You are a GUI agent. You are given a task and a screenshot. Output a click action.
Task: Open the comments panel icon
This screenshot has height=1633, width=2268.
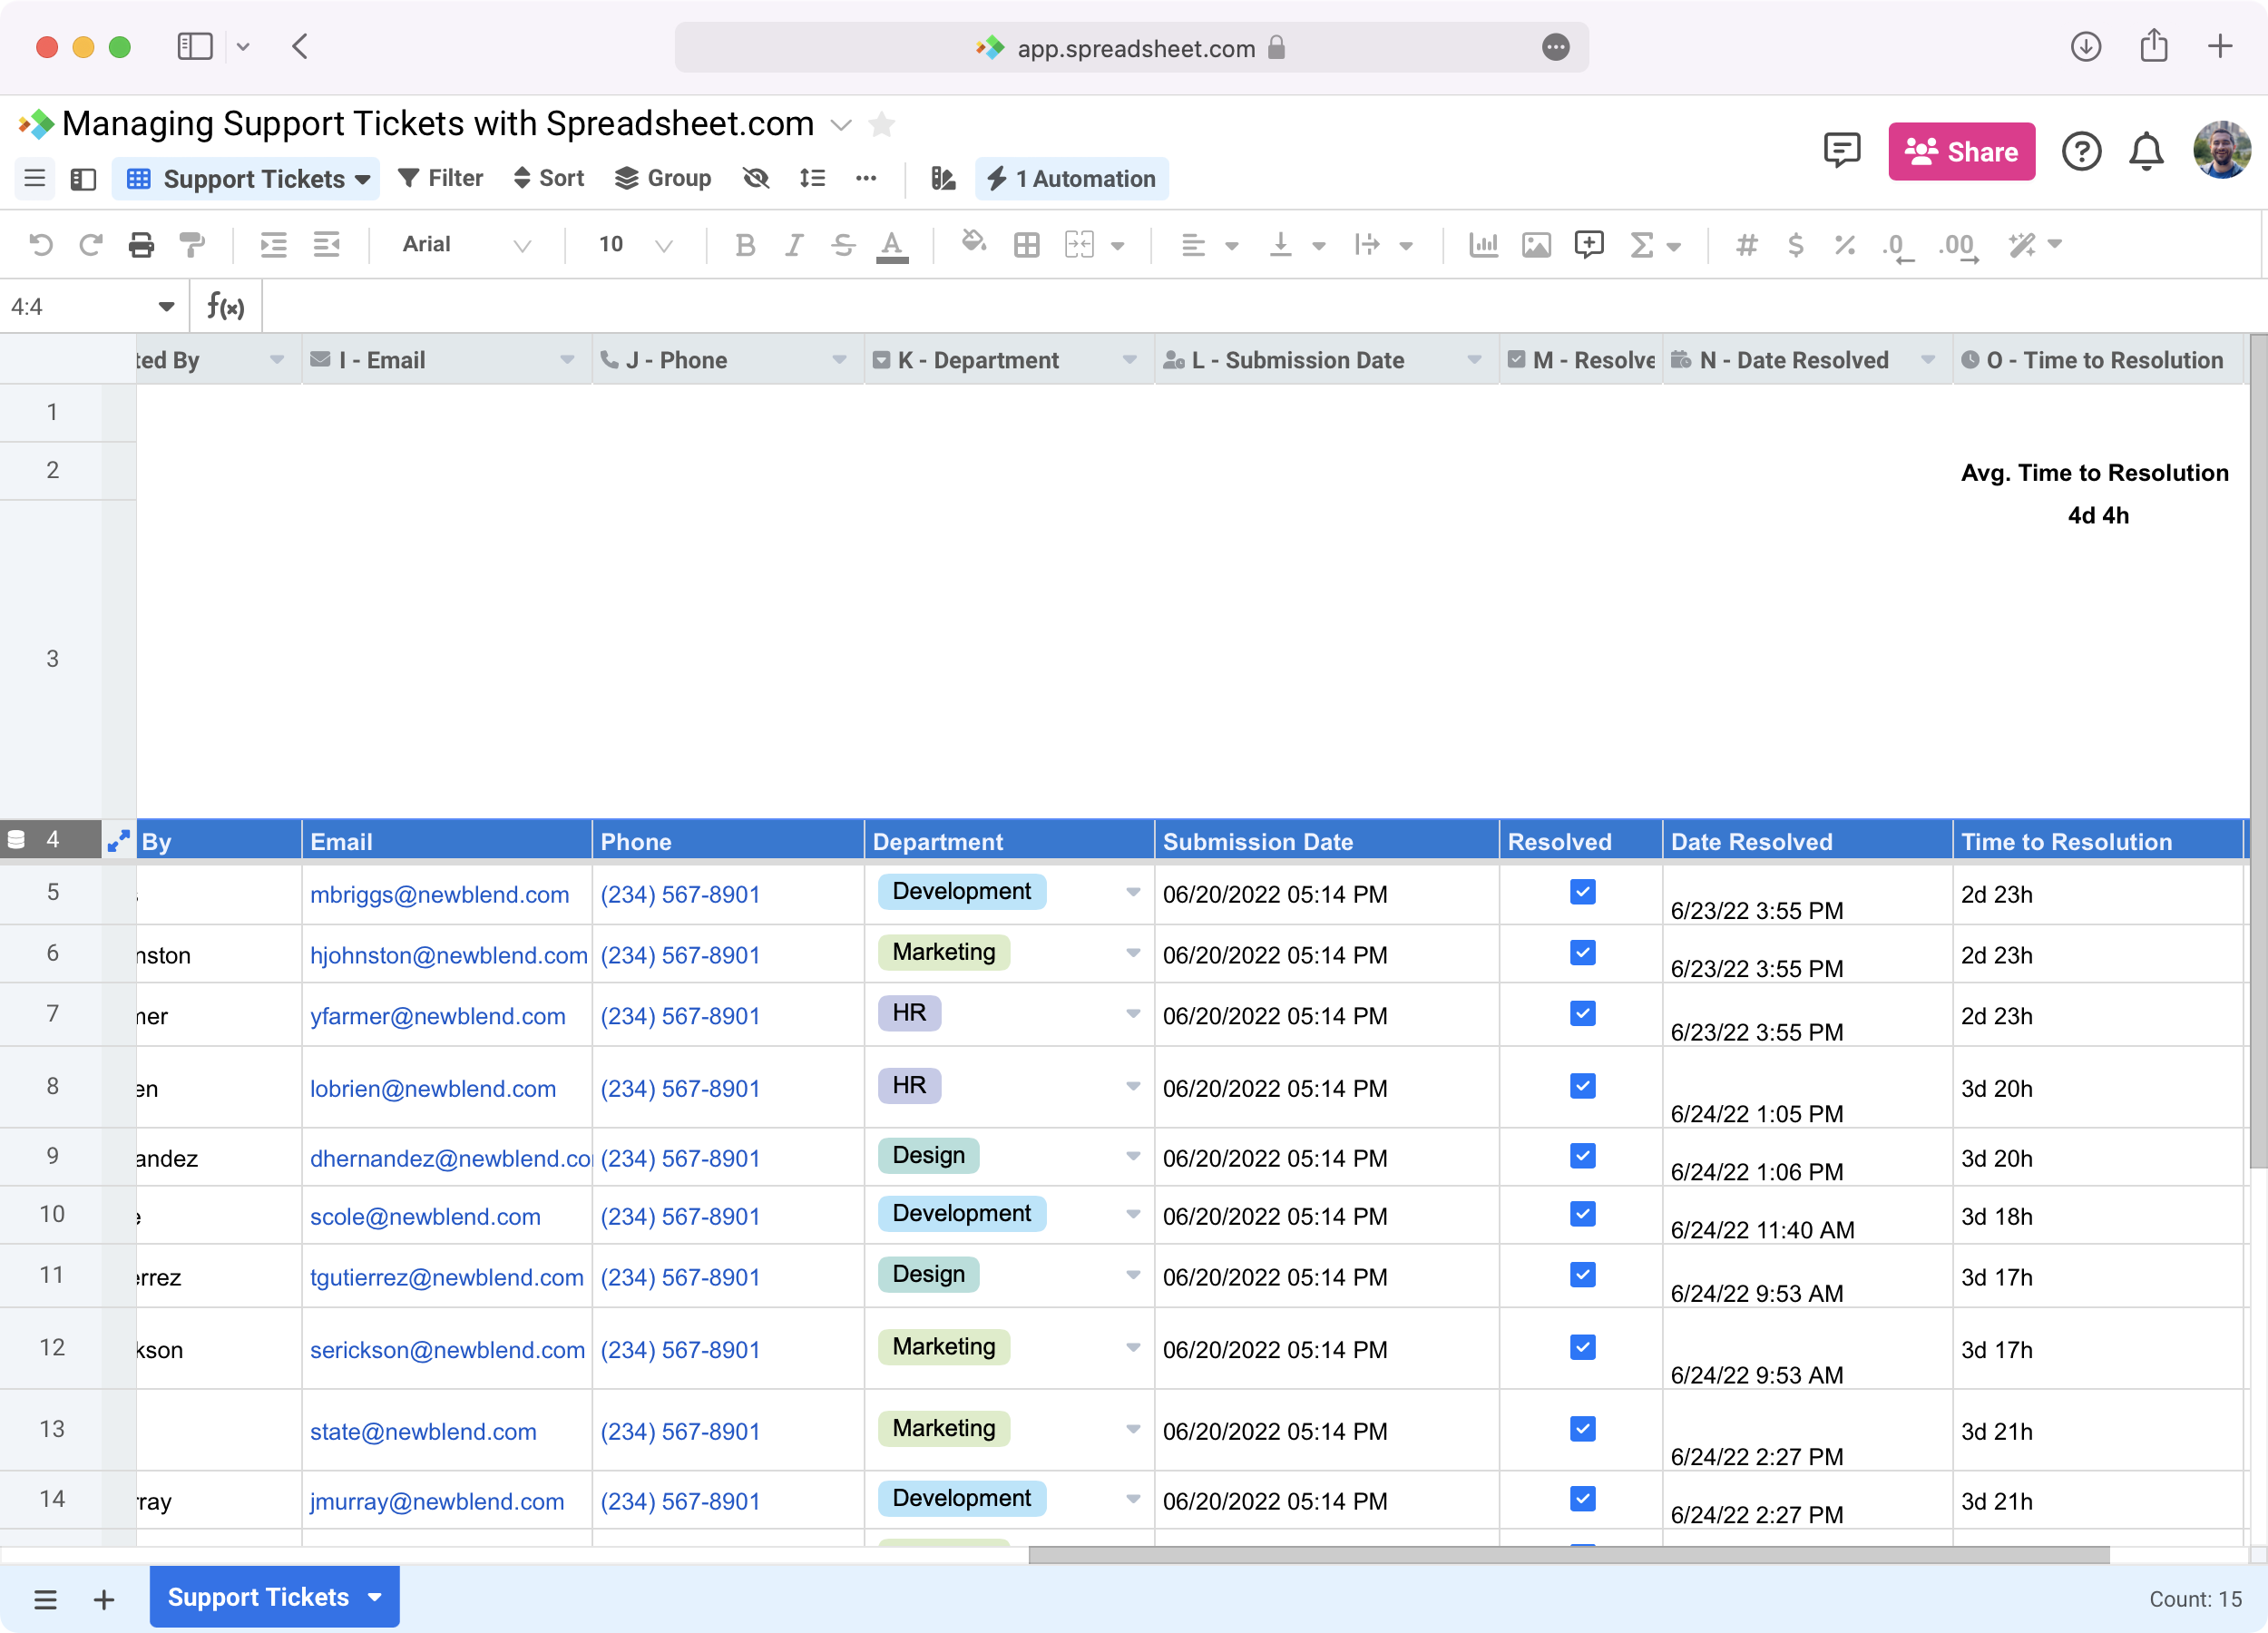(1841, 151)
